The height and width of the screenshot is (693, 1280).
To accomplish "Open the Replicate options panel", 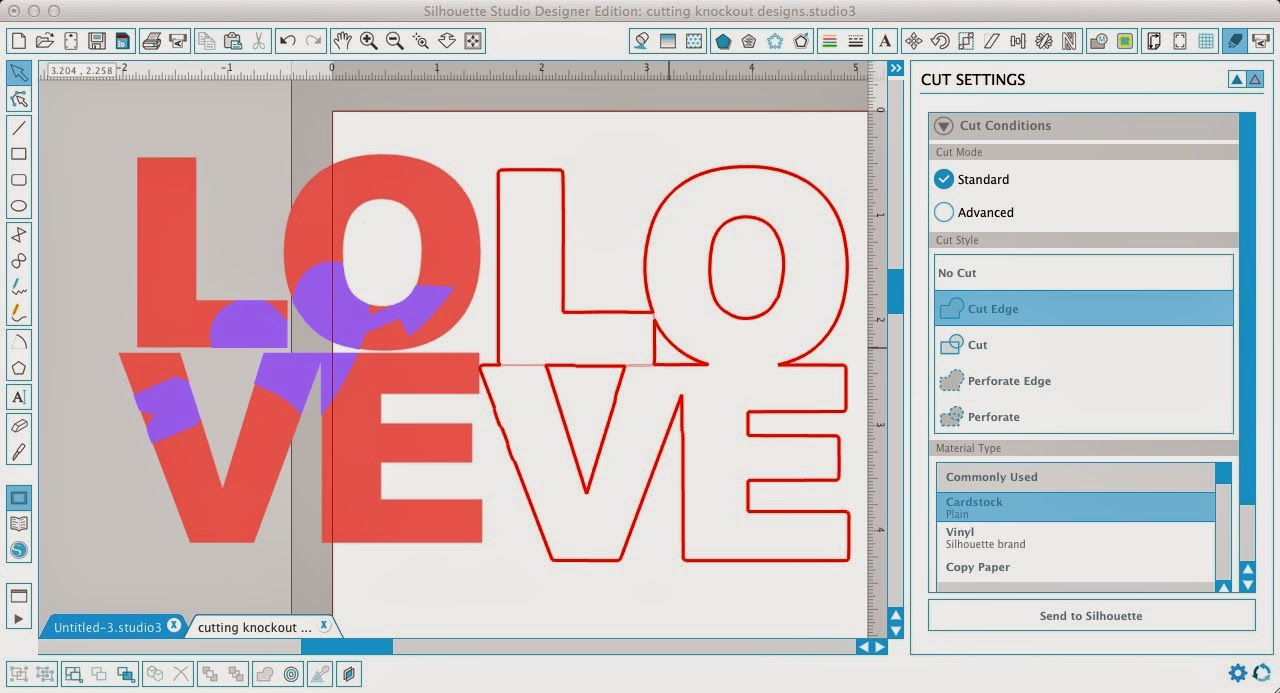I will pos(1043,41).
